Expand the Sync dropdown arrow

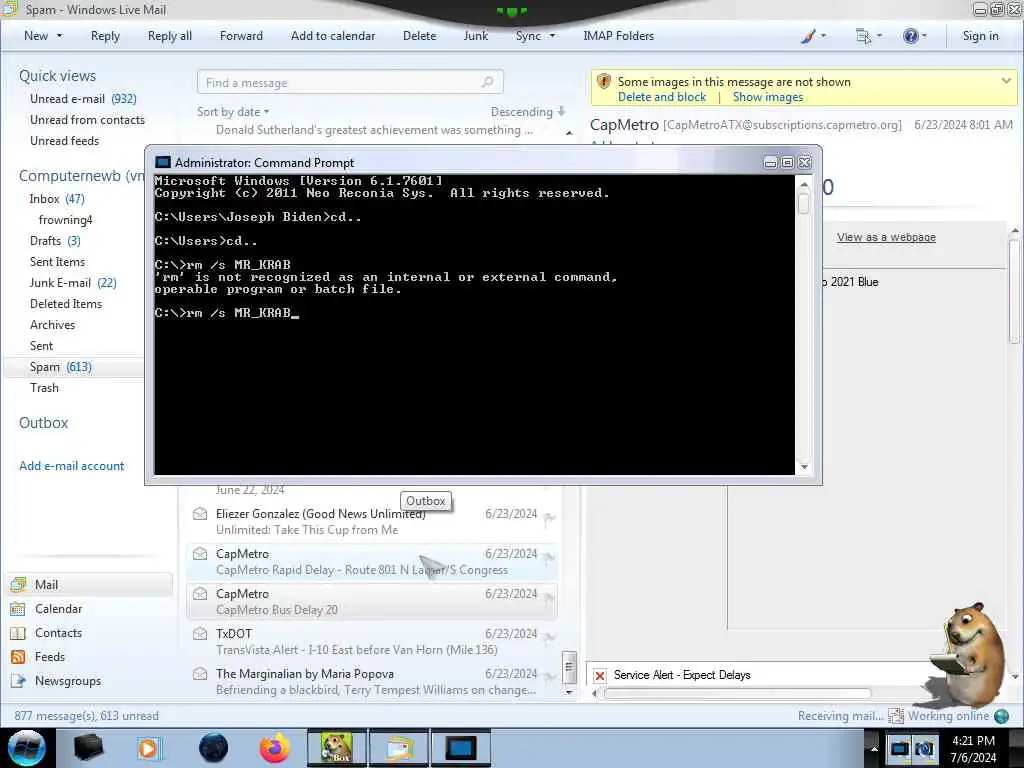click(552, 36)
